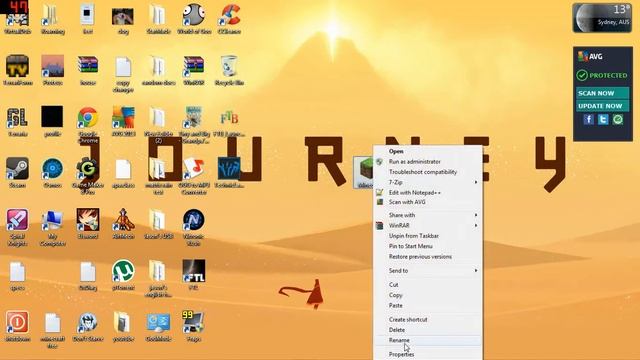Click the Sydney weather gadget

[x=602, y=18]
